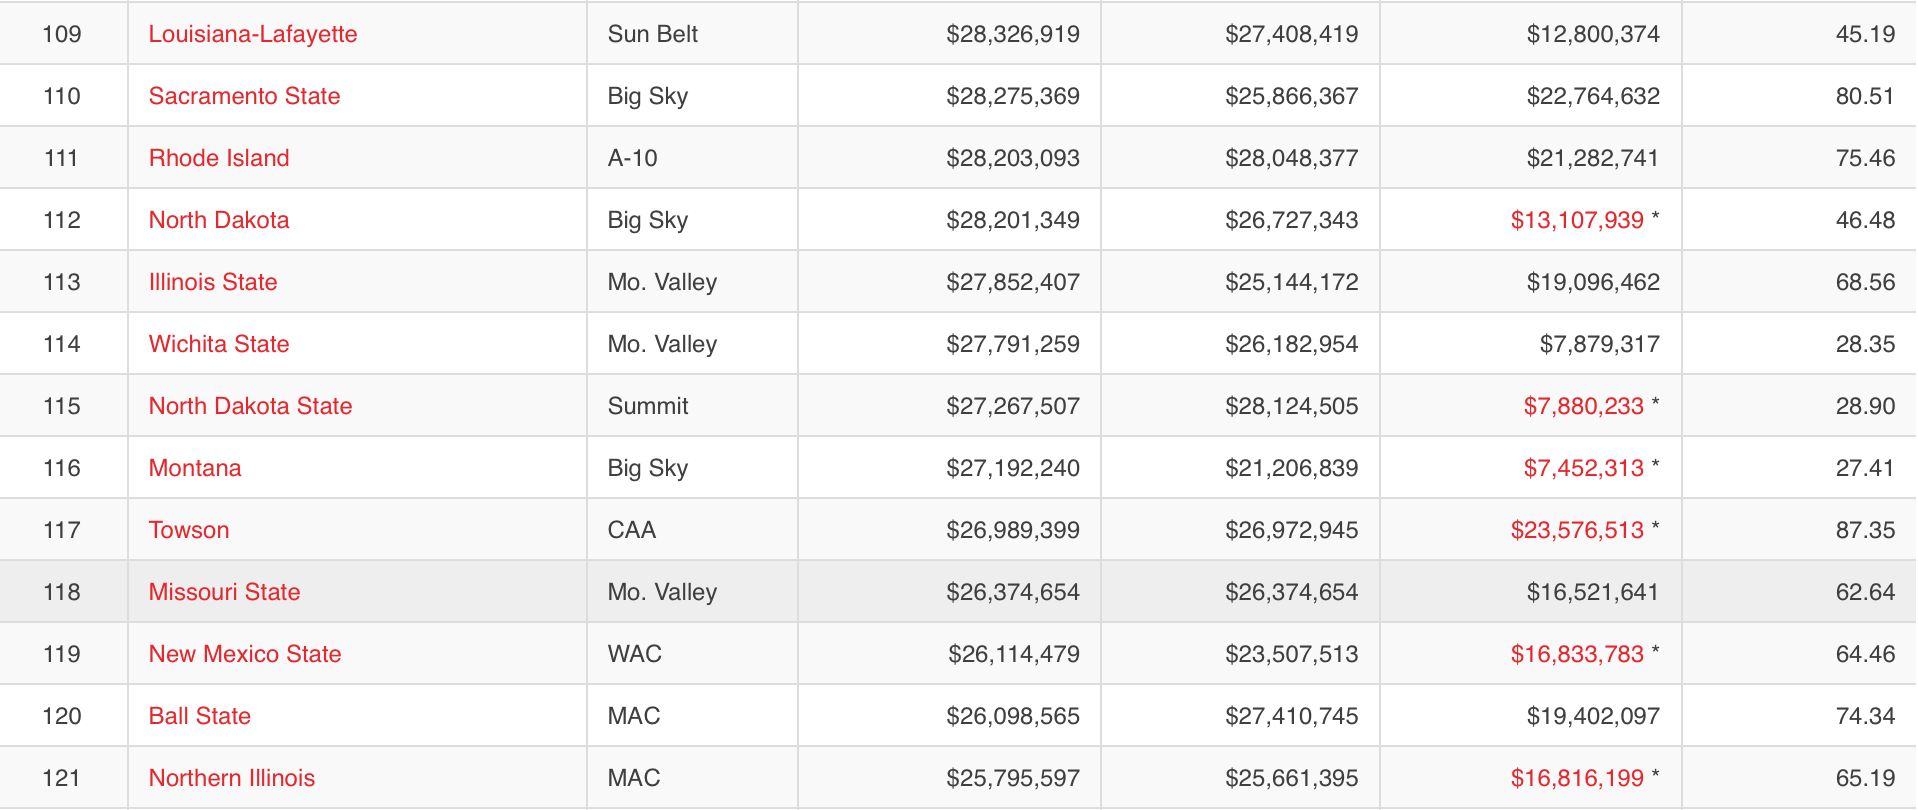Screen dimensions: 1918x810
Task: Select the Ball State link
Action: click(200, 716)
